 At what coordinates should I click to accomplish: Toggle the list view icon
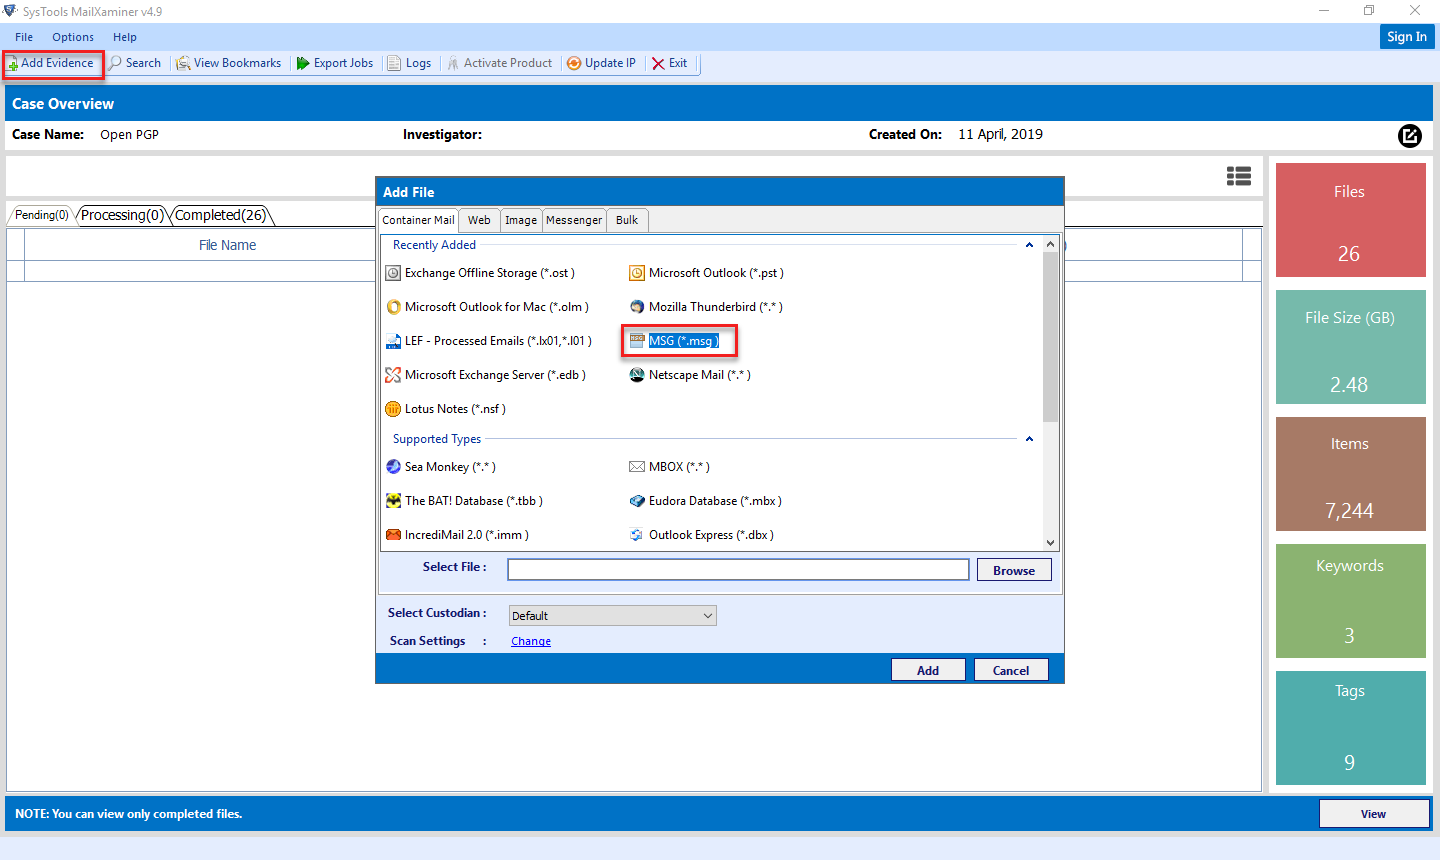coord(1239,176)
